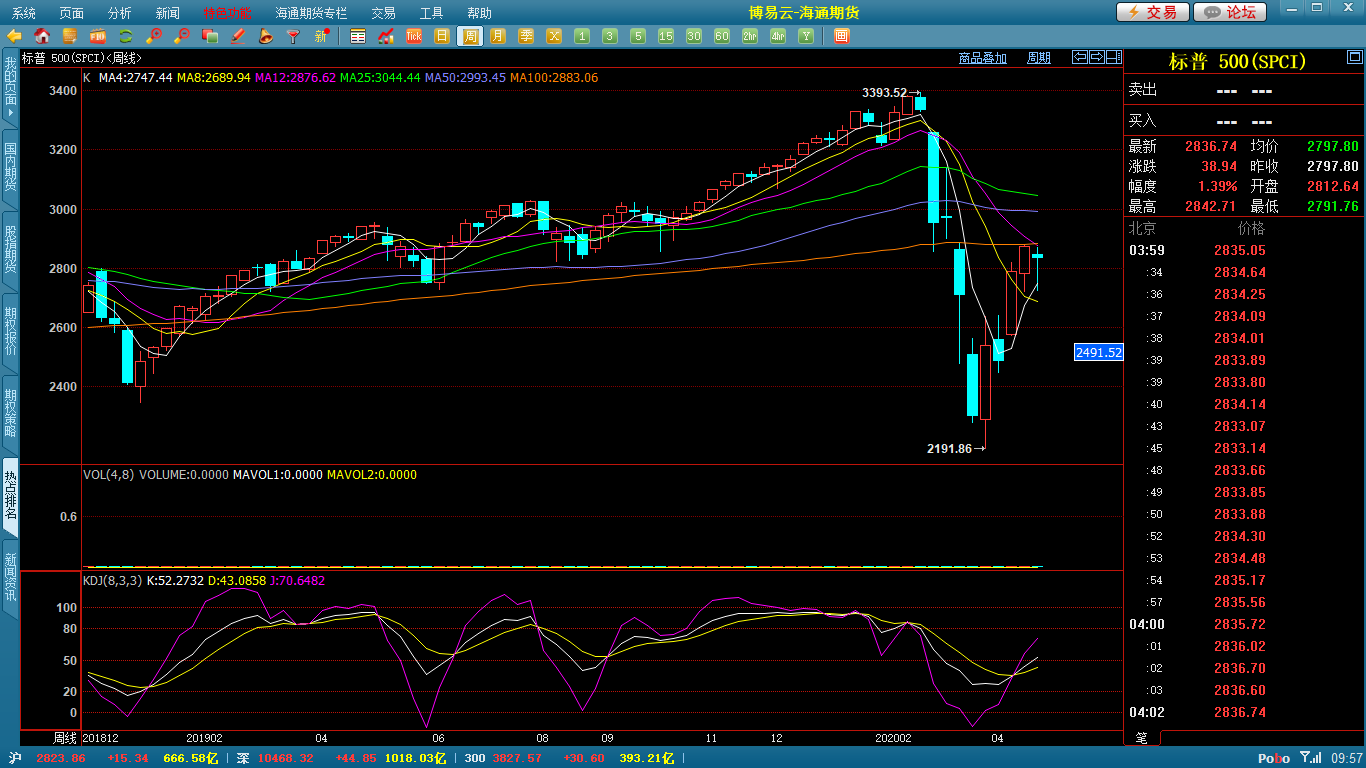Open the 新 news icon
The height and width of the screenshot is (768, 1366).
click(322, 36)
